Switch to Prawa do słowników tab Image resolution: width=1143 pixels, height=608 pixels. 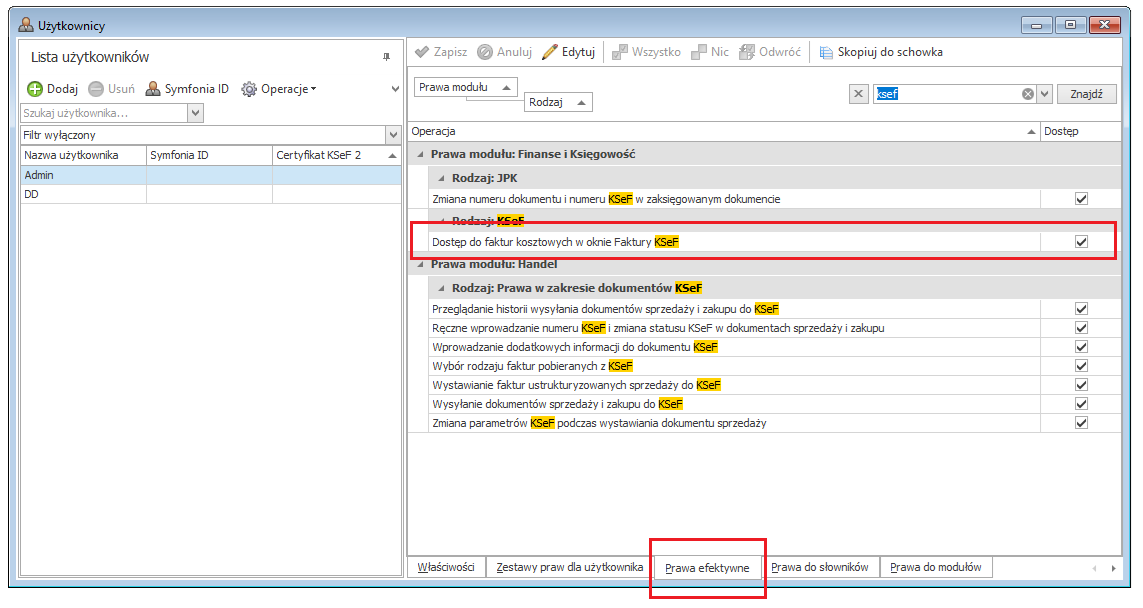coord(820,568)
